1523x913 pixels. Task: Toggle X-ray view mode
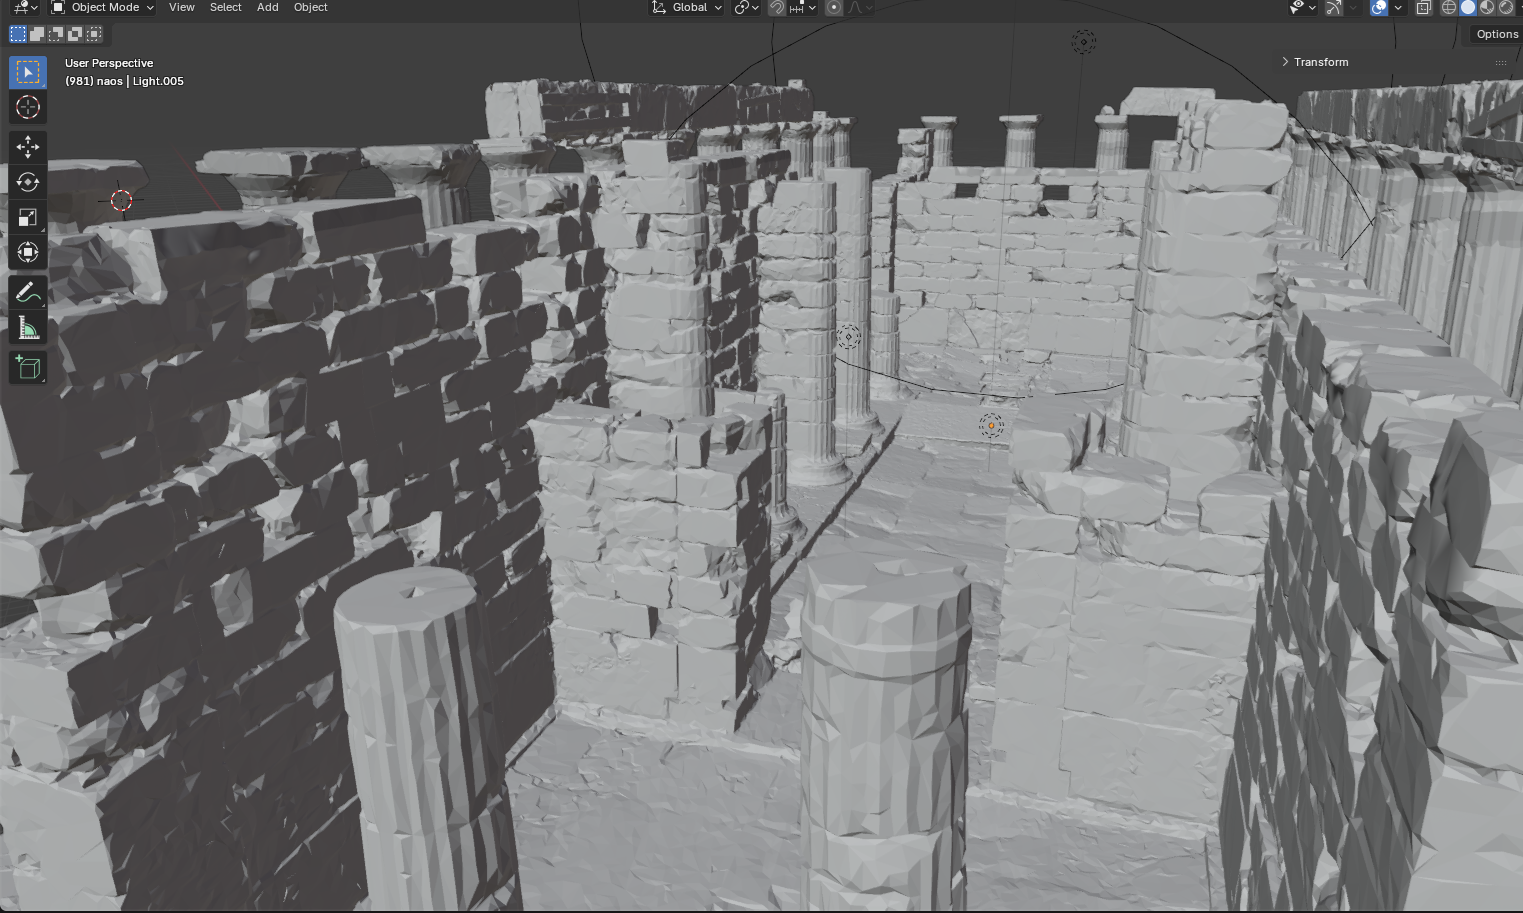tap(1423, 8)
